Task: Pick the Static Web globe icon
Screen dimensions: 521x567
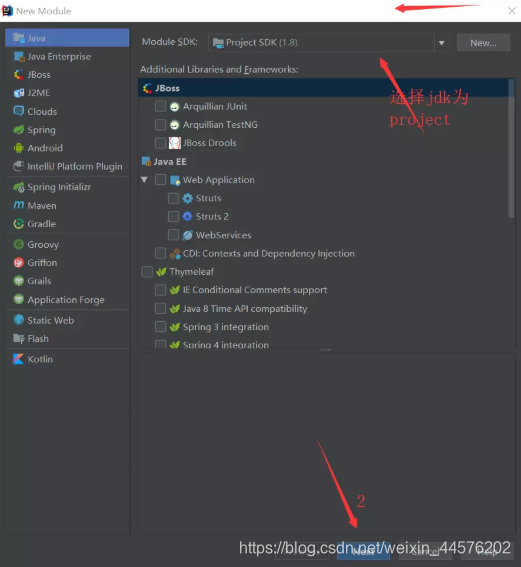Action: pos(18,320)
